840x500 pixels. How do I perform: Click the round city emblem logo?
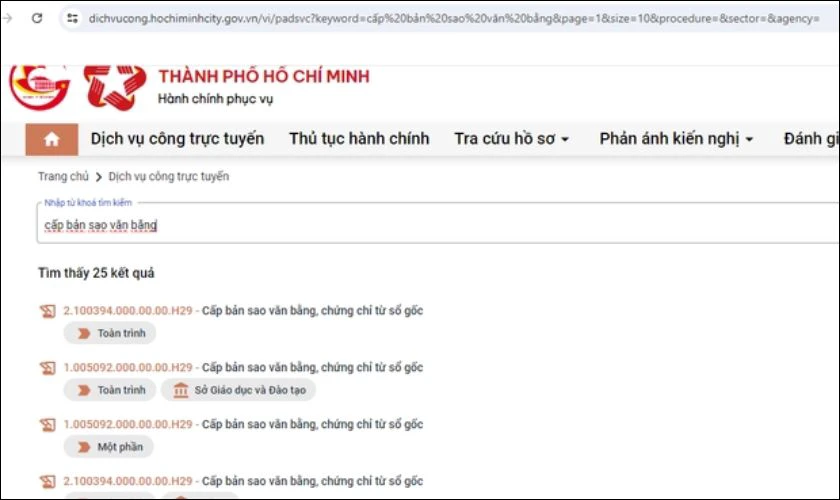(40, 87)
